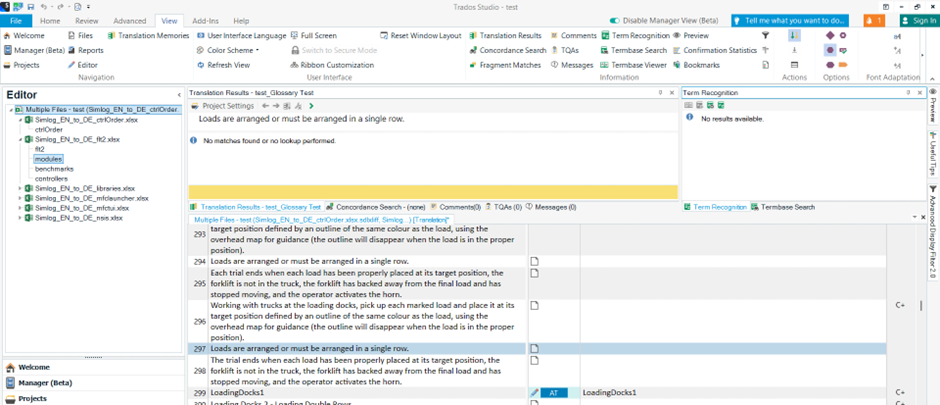Show Messages window from ribbon
Image resolution: width=940 pixels, height=405 pixels.
[x=571, y=65]
